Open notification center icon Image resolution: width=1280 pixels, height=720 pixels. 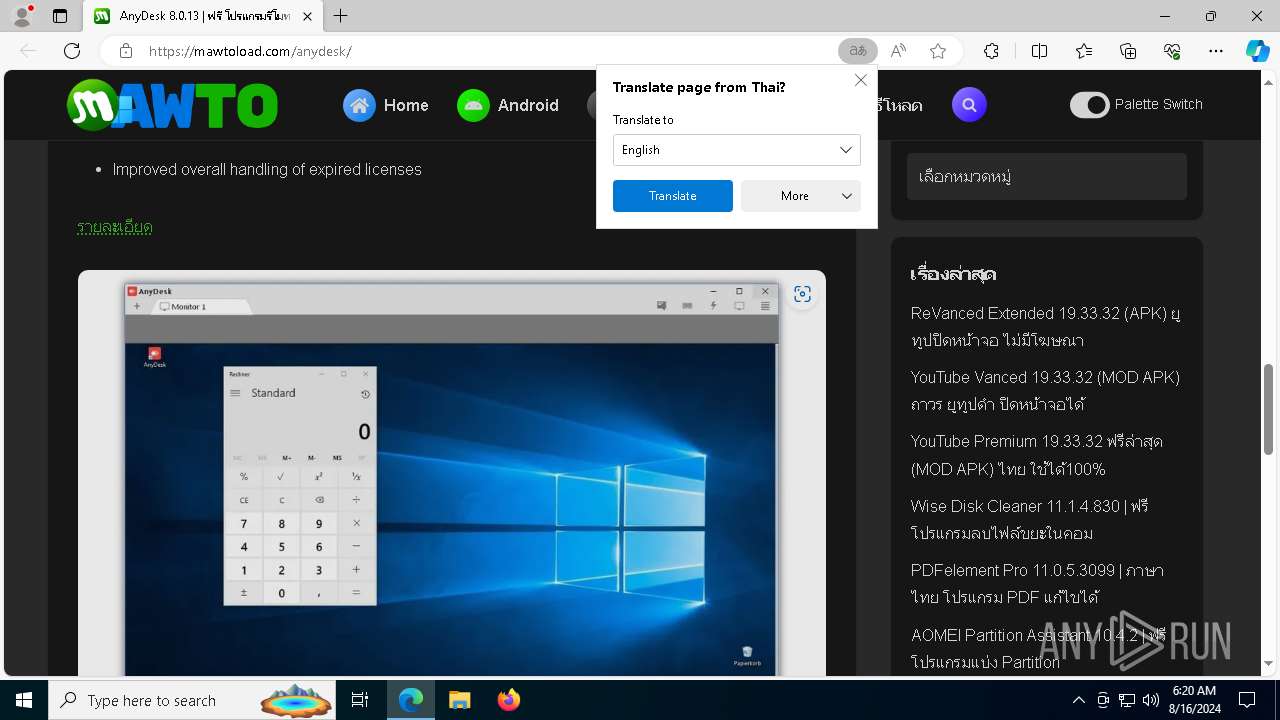pos(1247,700)
